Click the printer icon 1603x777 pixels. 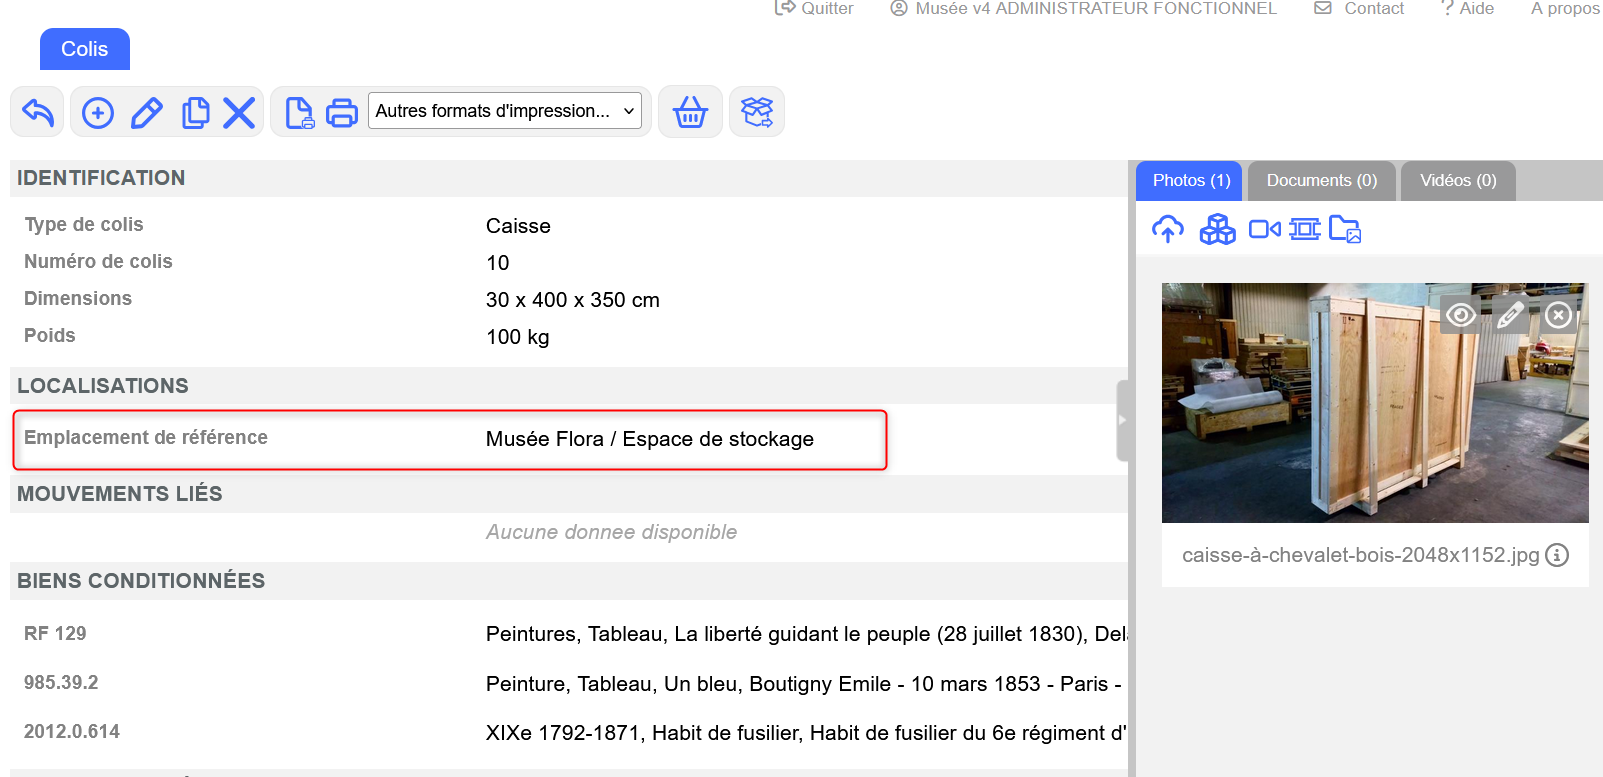pyautogui.click(x=342, y=113)
